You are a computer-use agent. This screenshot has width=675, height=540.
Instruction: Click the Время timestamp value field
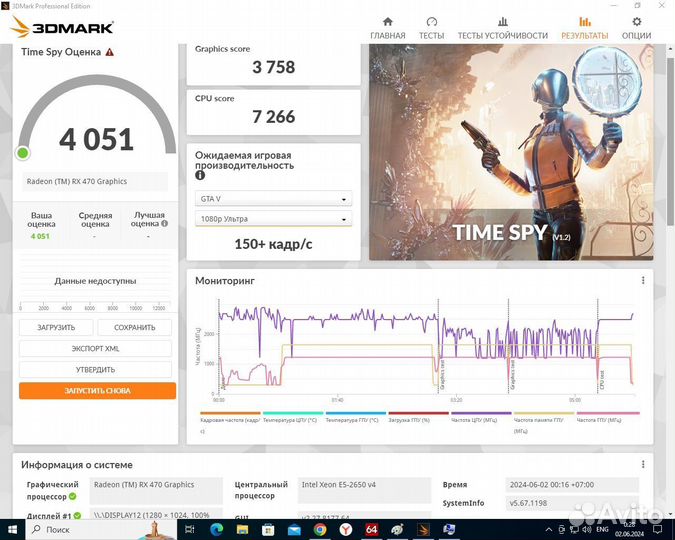coord(572,484)
